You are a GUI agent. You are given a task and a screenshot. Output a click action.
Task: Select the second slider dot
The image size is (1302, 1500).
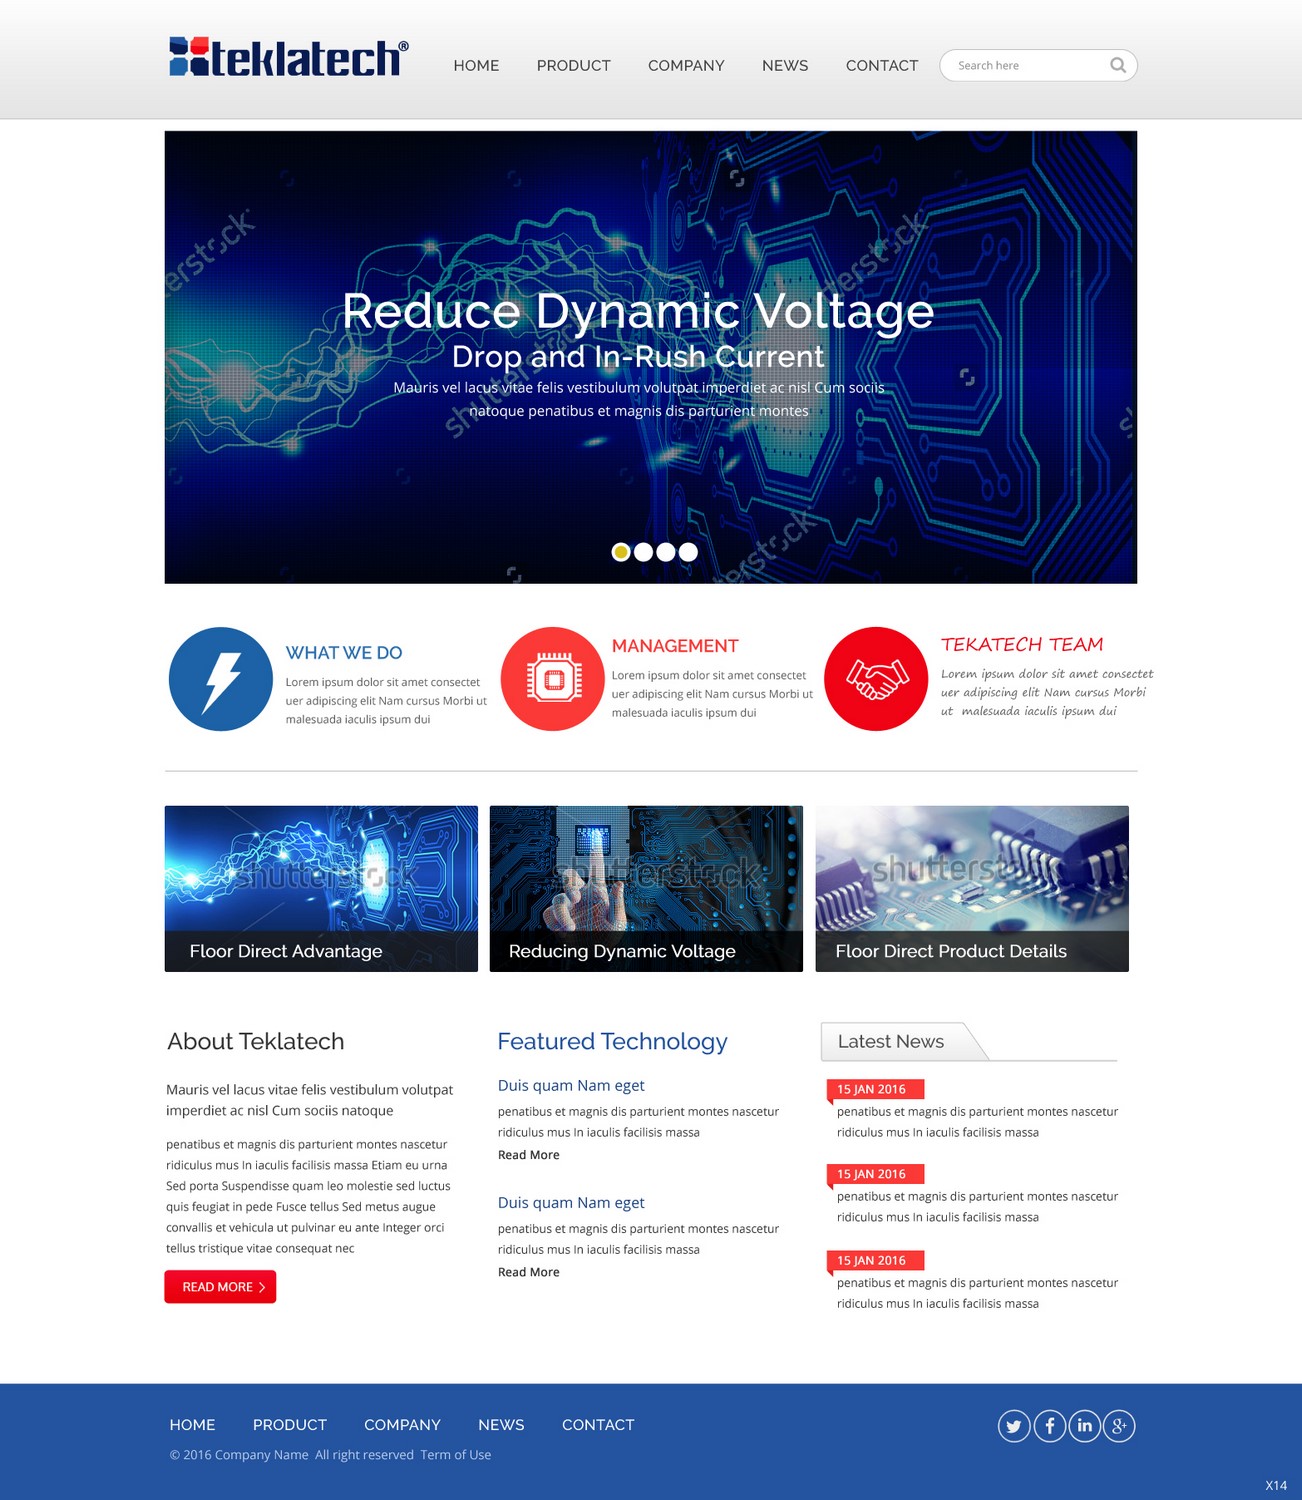(643, 552)
